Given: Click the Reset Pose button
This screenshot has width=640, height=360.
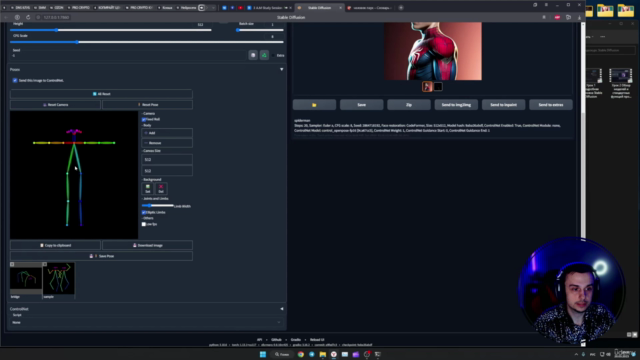Looking at the screenshot, I should 147,105.
